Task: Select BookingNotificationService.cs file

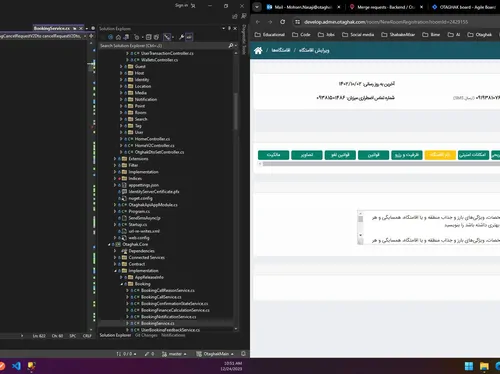Action: [169, 317]
